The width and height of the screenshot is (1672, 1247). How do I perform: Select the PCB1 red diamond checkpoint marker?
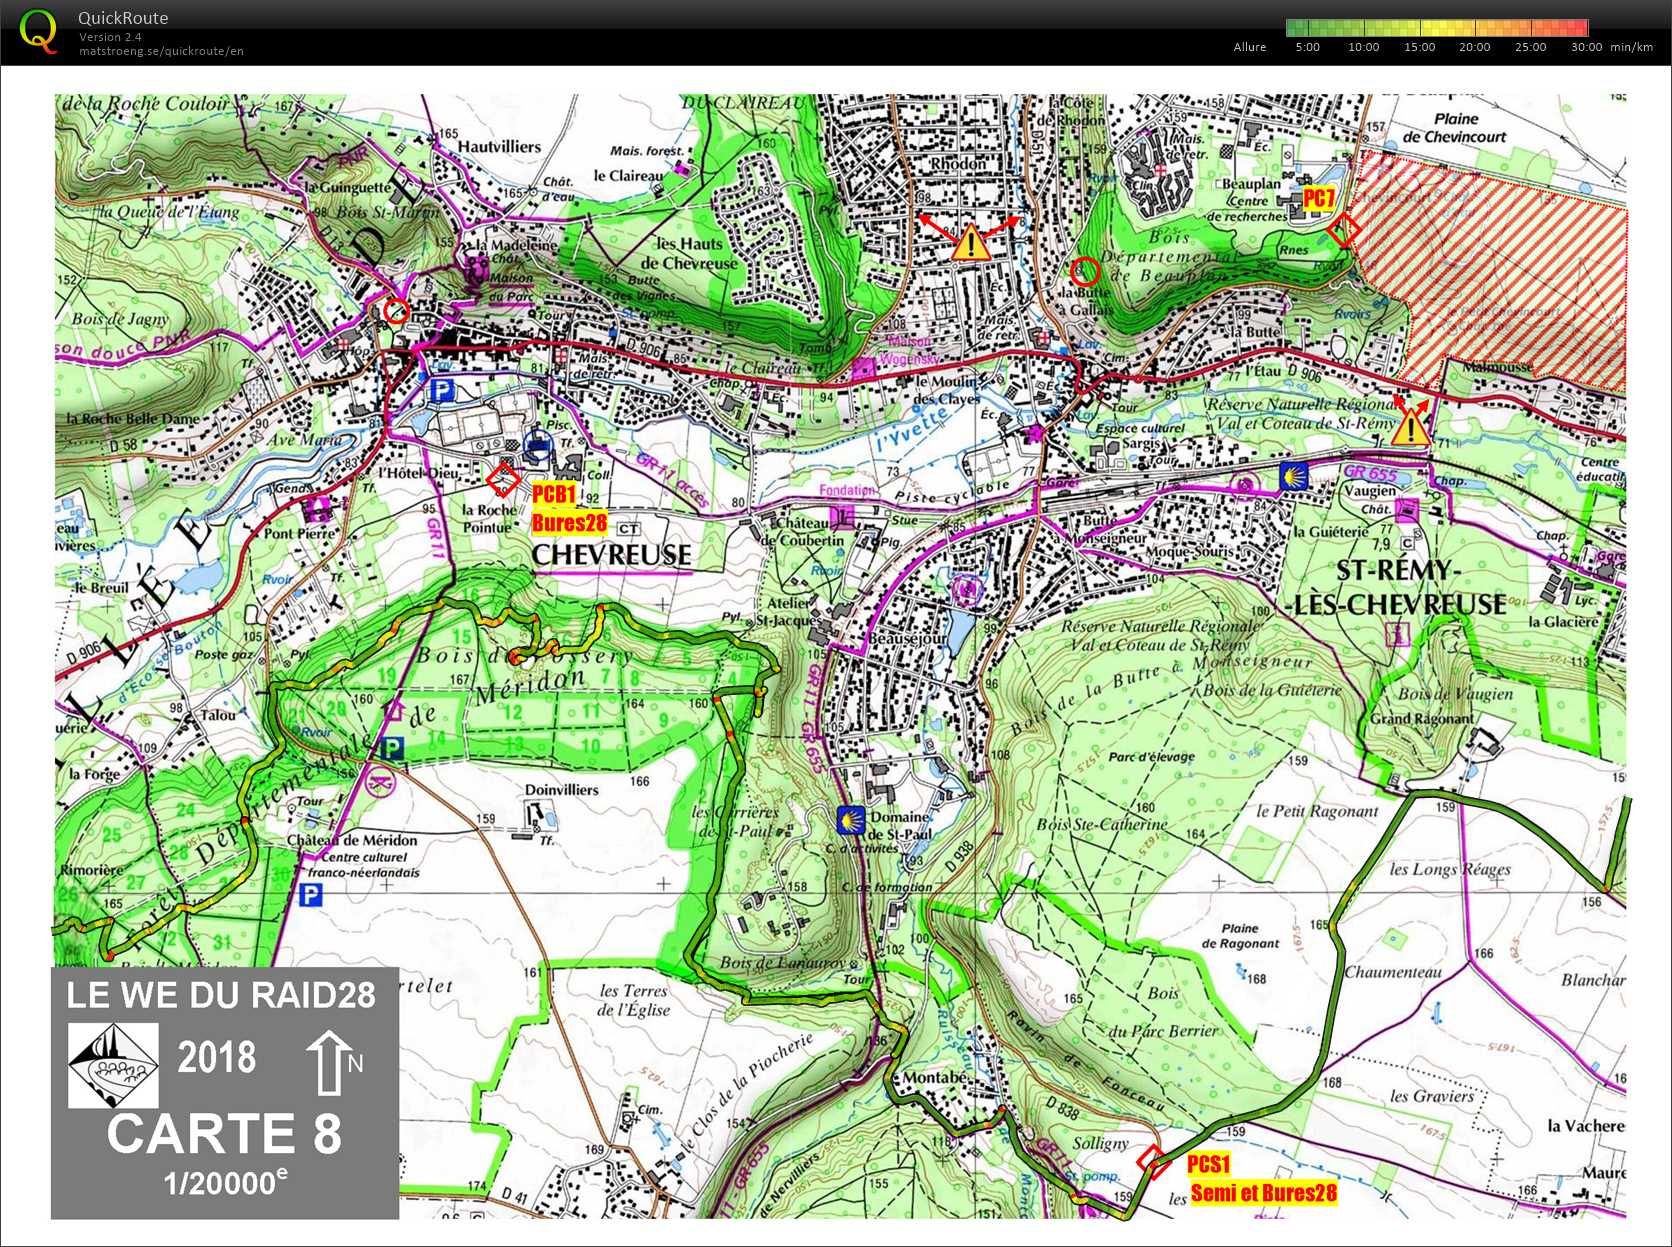(503, 479)
